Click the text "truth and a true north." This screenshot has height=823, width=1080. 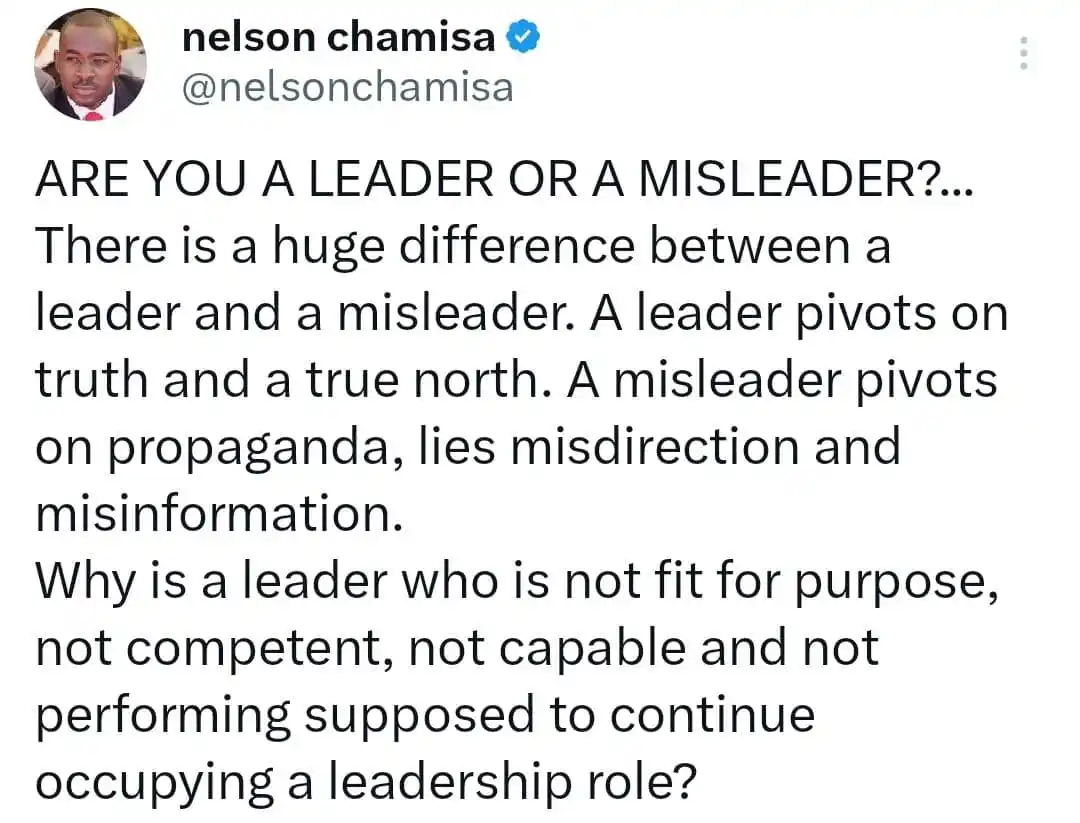(293, 380)
